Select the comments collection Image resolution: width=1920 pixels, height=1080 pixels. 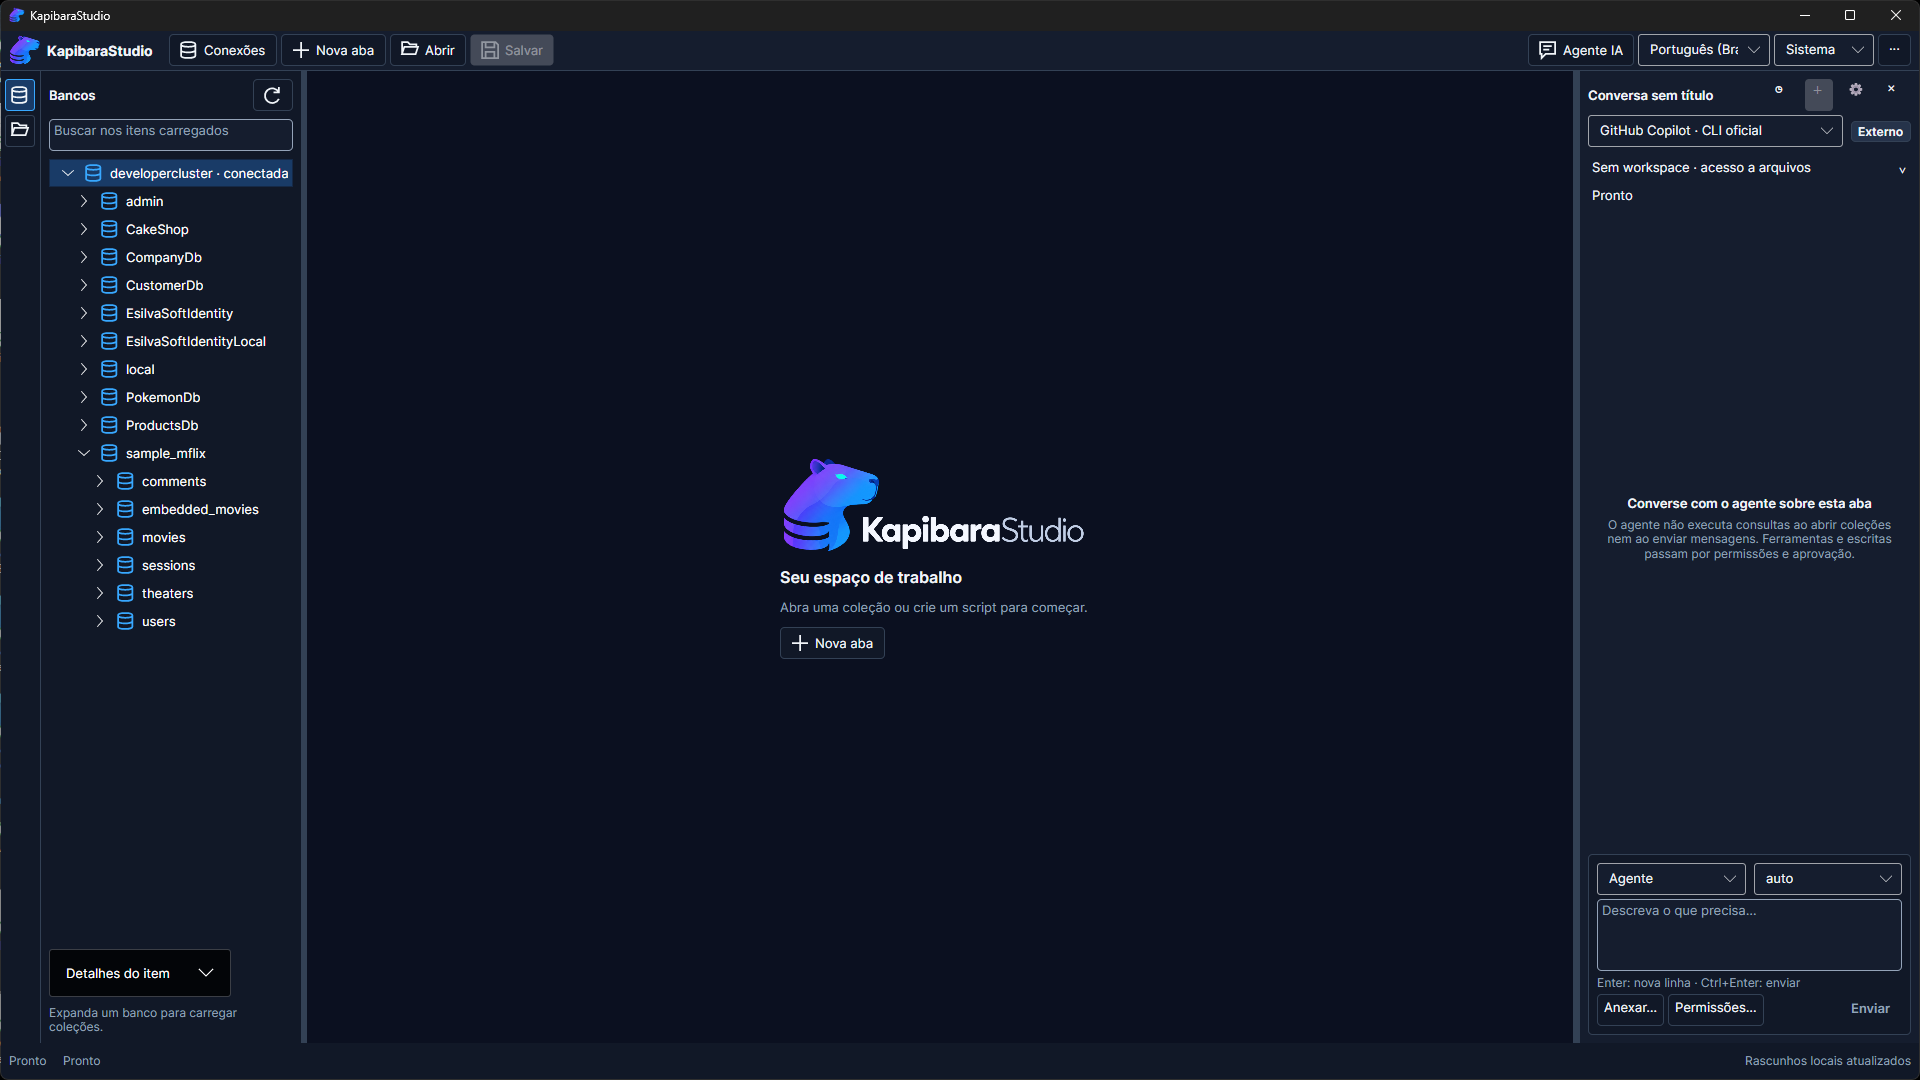pyautogui.click(x=174, y=482)
